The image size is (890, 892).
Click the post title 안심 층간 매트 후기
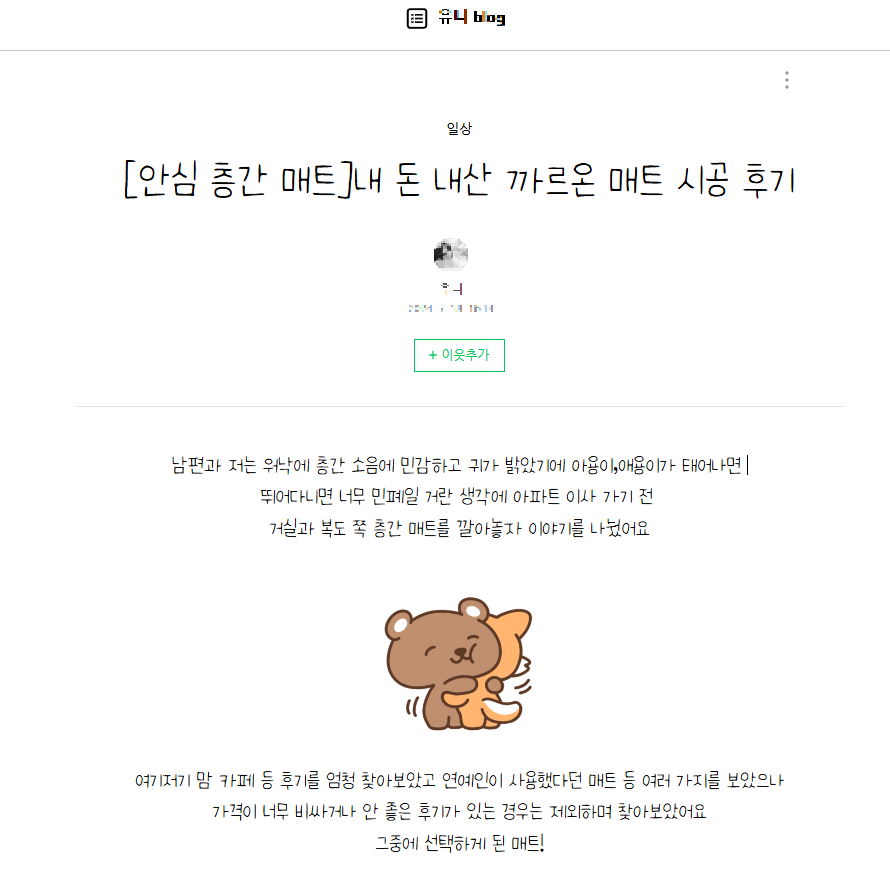pyautogui.click(x=459, y=180)
